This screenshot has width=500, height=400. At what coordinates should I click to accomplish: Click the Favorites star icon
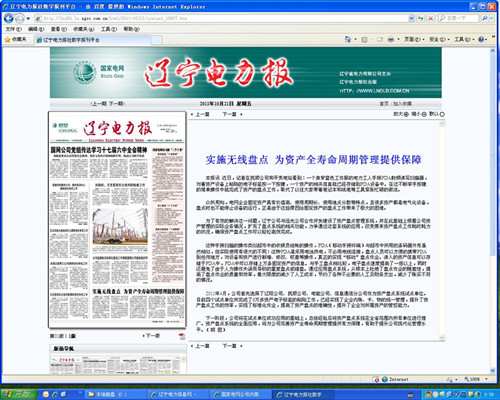[x=7, y=40]
